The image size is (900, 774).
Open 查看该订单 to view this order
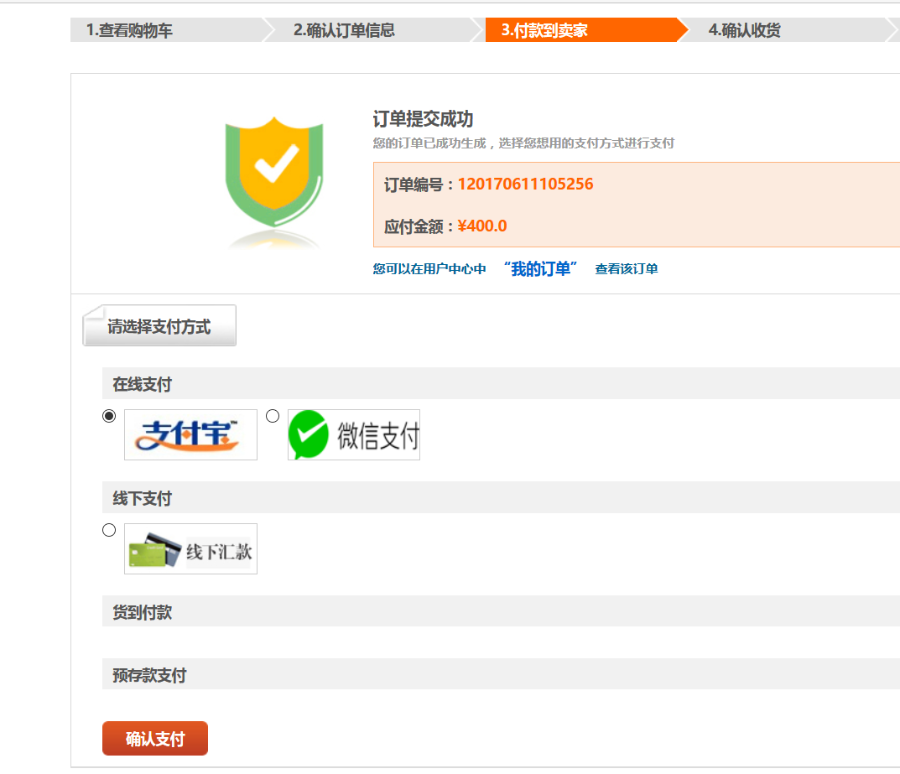[626, 269]
